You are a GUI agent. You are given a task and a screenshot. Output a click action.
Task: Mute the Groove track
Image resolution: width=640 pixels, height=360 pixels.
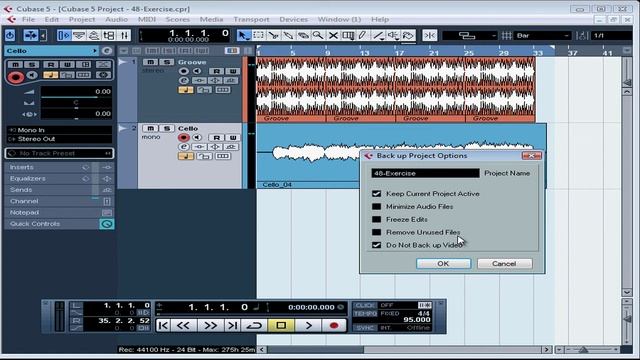coord(150,62)
